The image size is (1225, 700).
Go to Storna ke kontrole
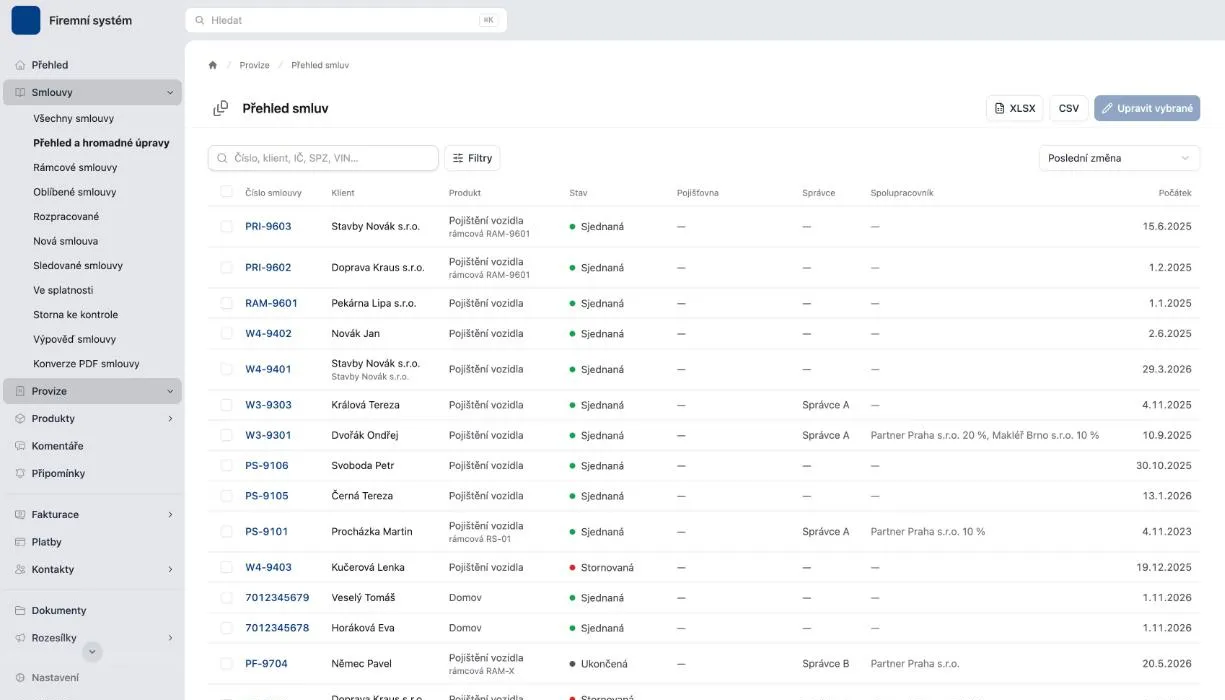pos(75,314)
